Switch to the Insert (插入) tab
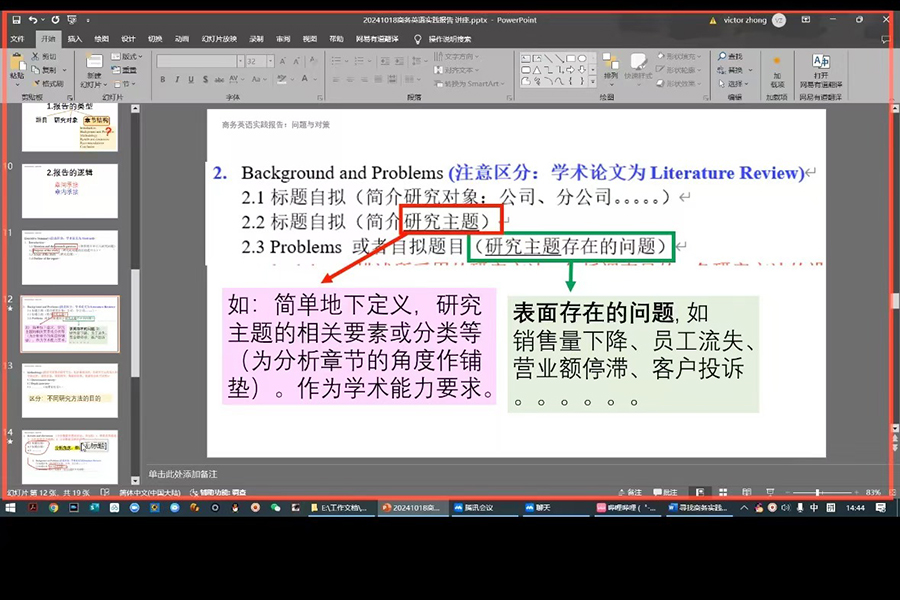Viewport: 900px width, 600px height. [75, 39]
